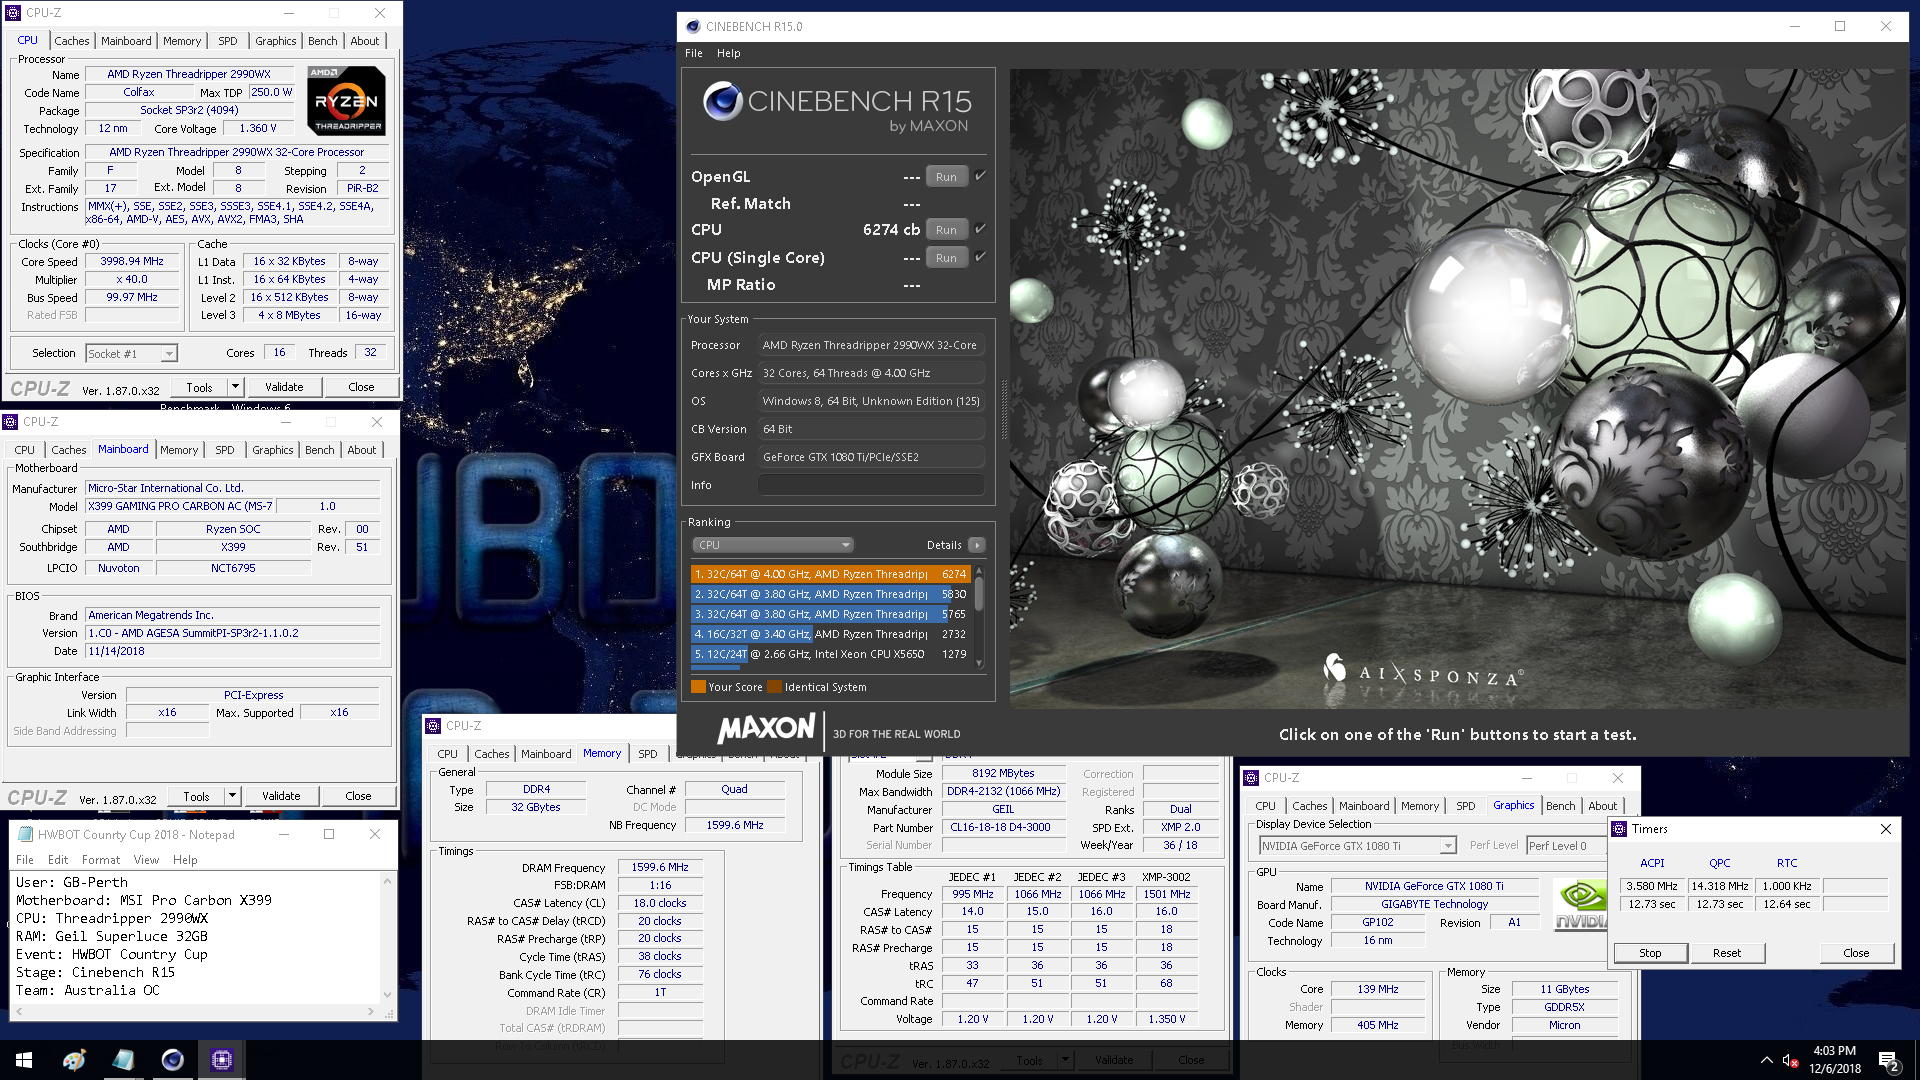Image resolution: width=1920 pixels, height=1080 pixels.
Task: Open Cinebench icon in taskbar
Action: click(x=172, y=1060)
